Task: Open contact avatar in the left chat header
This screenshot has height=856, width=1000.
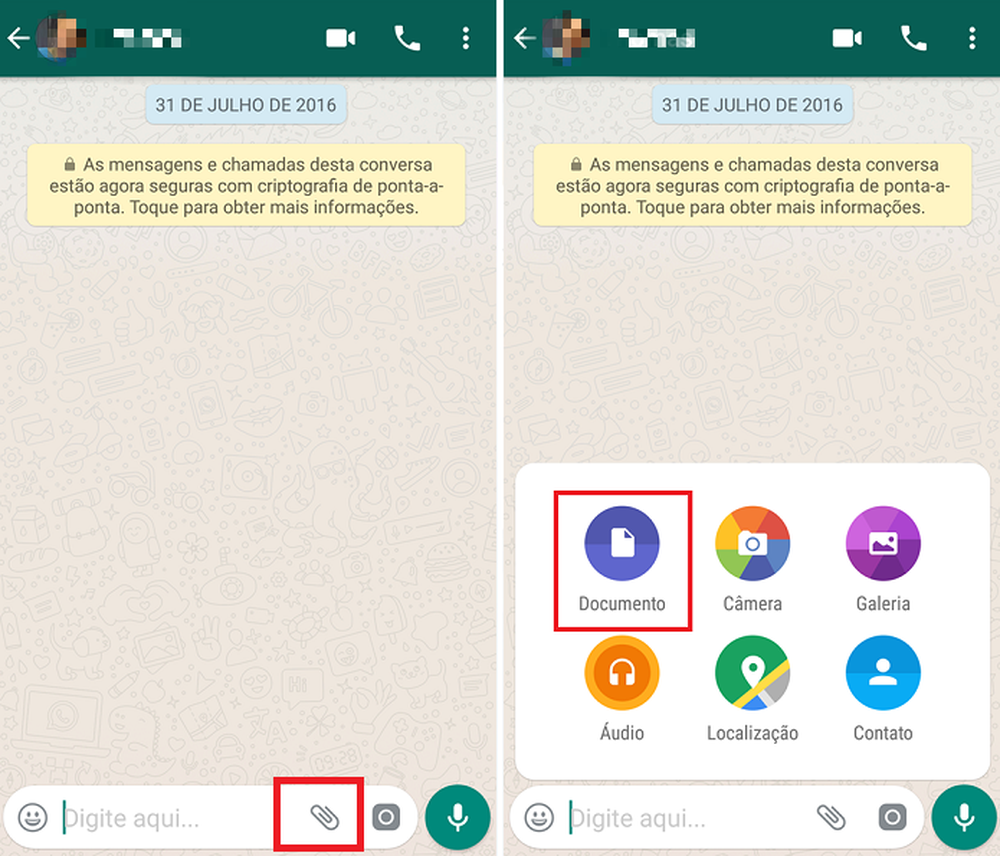Action: click(x=61, y=38)
